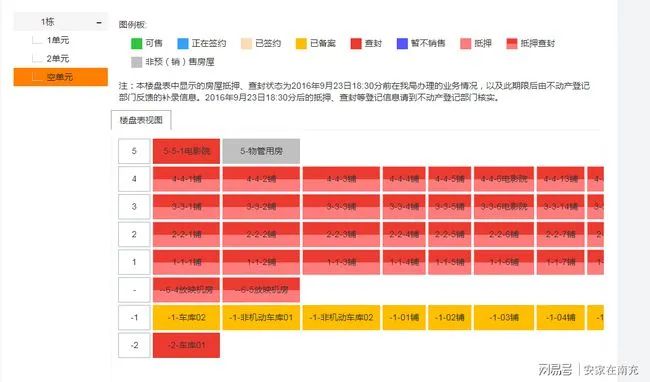The image size is (650, 382).
Task: Open the 5-5-1电影院 unit cell
Action: [x=186, y=151]
